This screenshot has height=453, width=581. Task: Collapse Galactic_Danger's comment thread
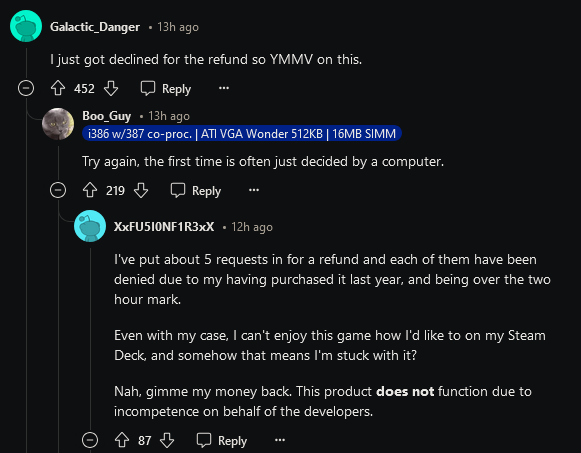[x=26, y=89]
